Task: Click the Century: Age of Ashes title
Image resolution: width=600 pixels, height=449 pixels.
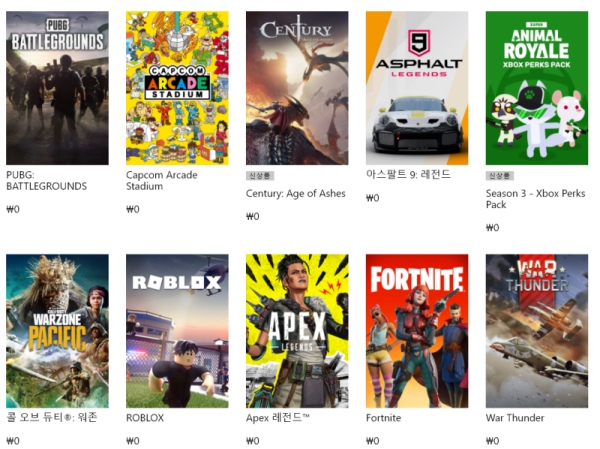Action: pyautogui.click(x=295, y=194)
